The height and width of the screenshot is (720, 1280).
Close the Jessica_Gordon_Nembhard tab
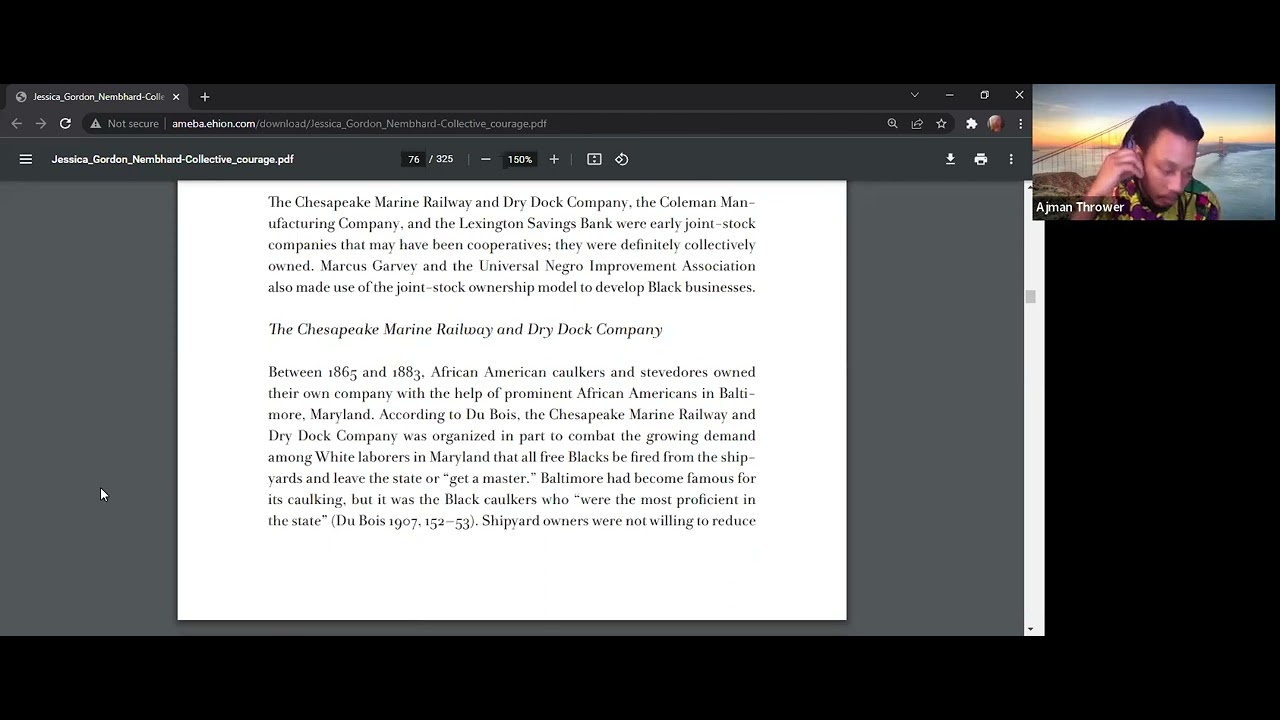pyautogui.click(x=176, y=97)
